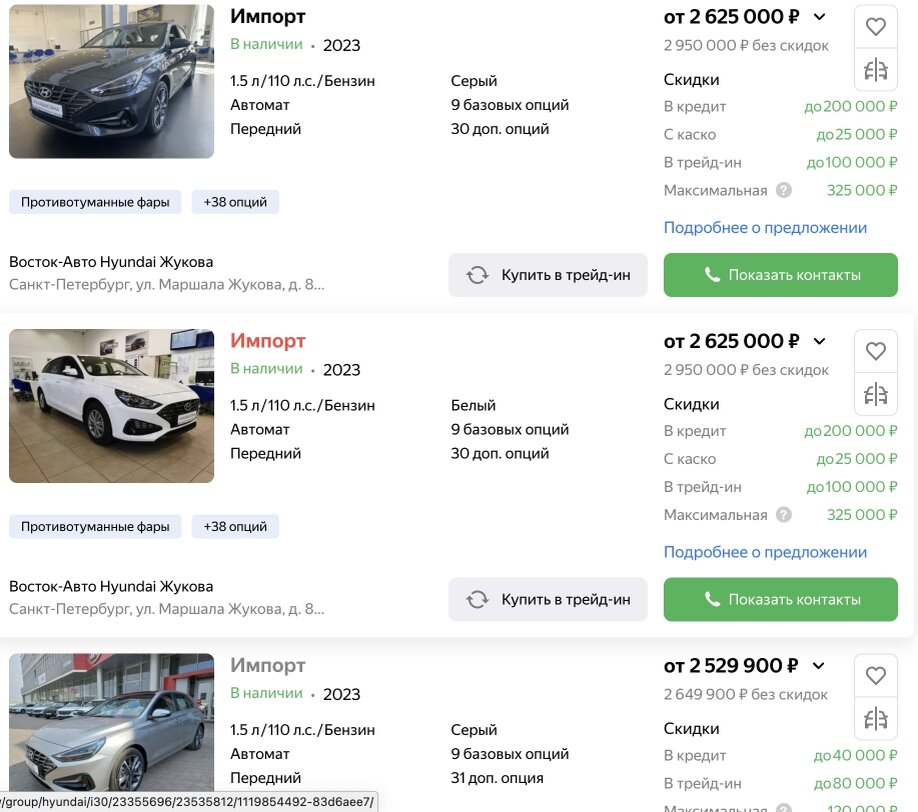Click trade-in swap arrows icon on first listing
The height and width of the screenshot is (812, 918).
475,274
